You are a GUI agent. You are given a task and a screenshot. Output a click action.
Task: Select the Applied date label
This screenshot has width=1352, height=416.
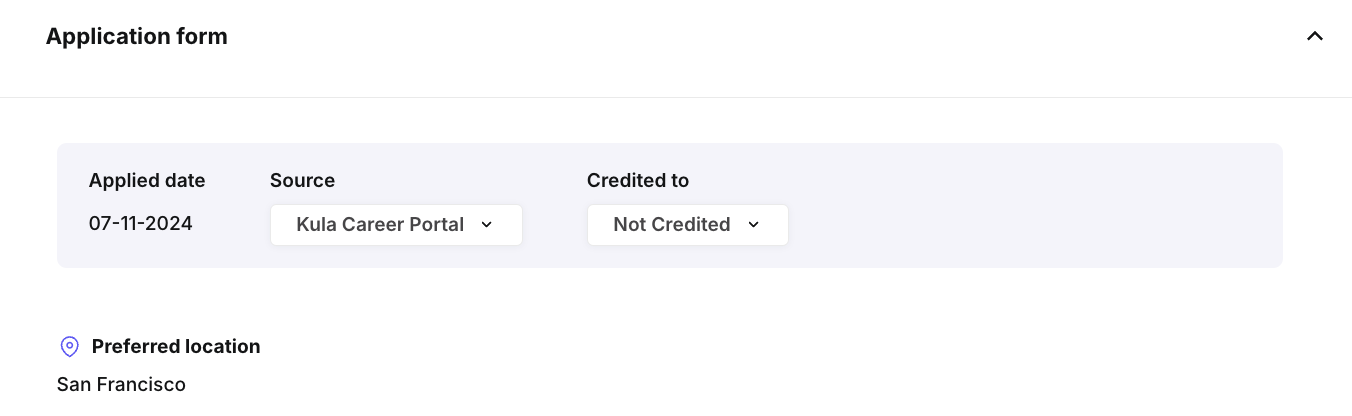click(x=147, y=181)
